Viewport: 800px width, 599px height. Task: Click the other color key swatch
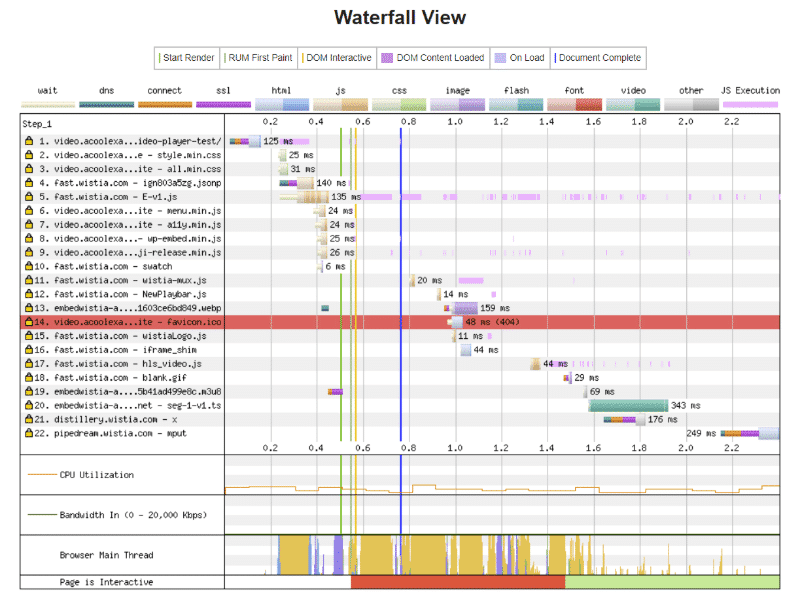pos(691,105)
